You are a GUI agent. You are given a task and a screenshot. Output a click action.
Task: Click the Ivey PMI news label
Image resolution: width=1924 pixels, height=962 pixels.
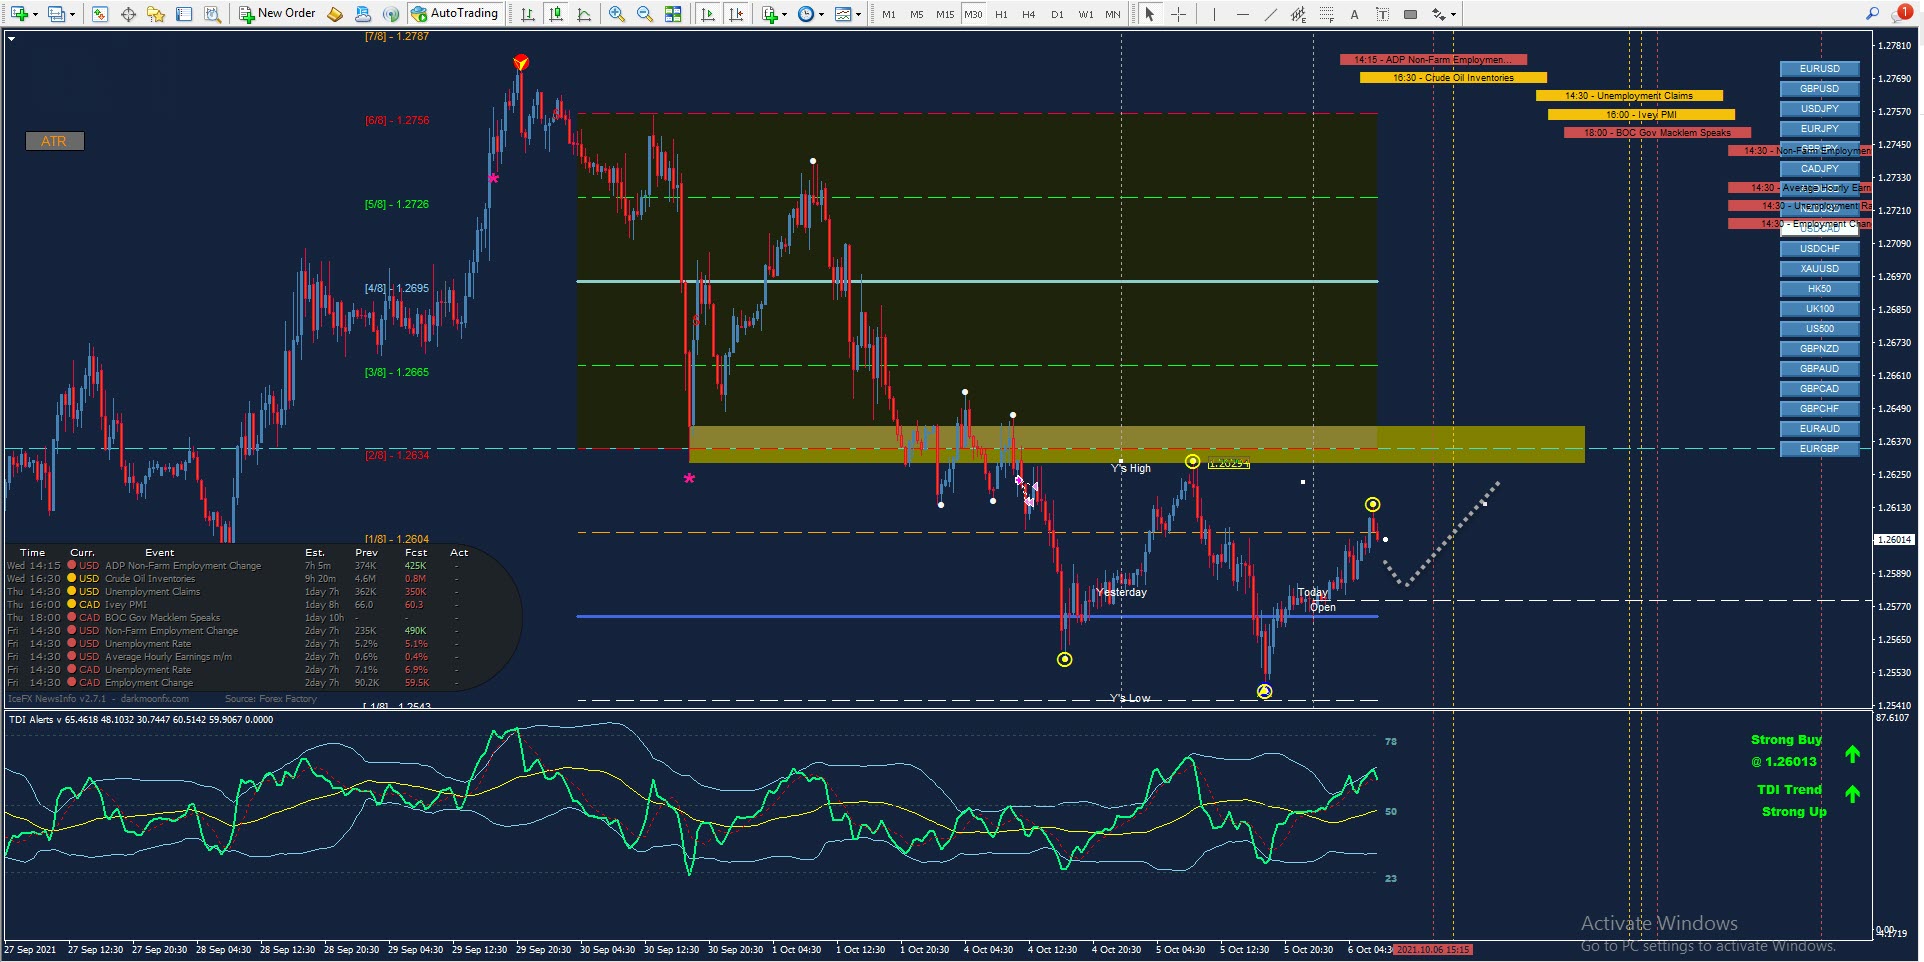click(x=1641, y=115)
